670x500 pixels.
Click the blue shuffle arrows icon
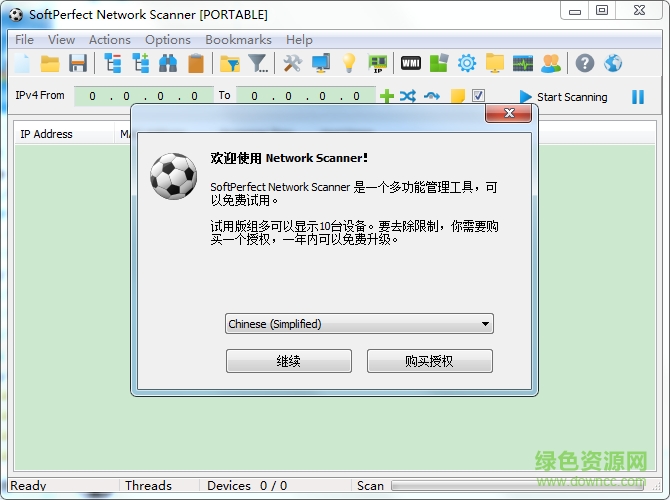[408, 96]
